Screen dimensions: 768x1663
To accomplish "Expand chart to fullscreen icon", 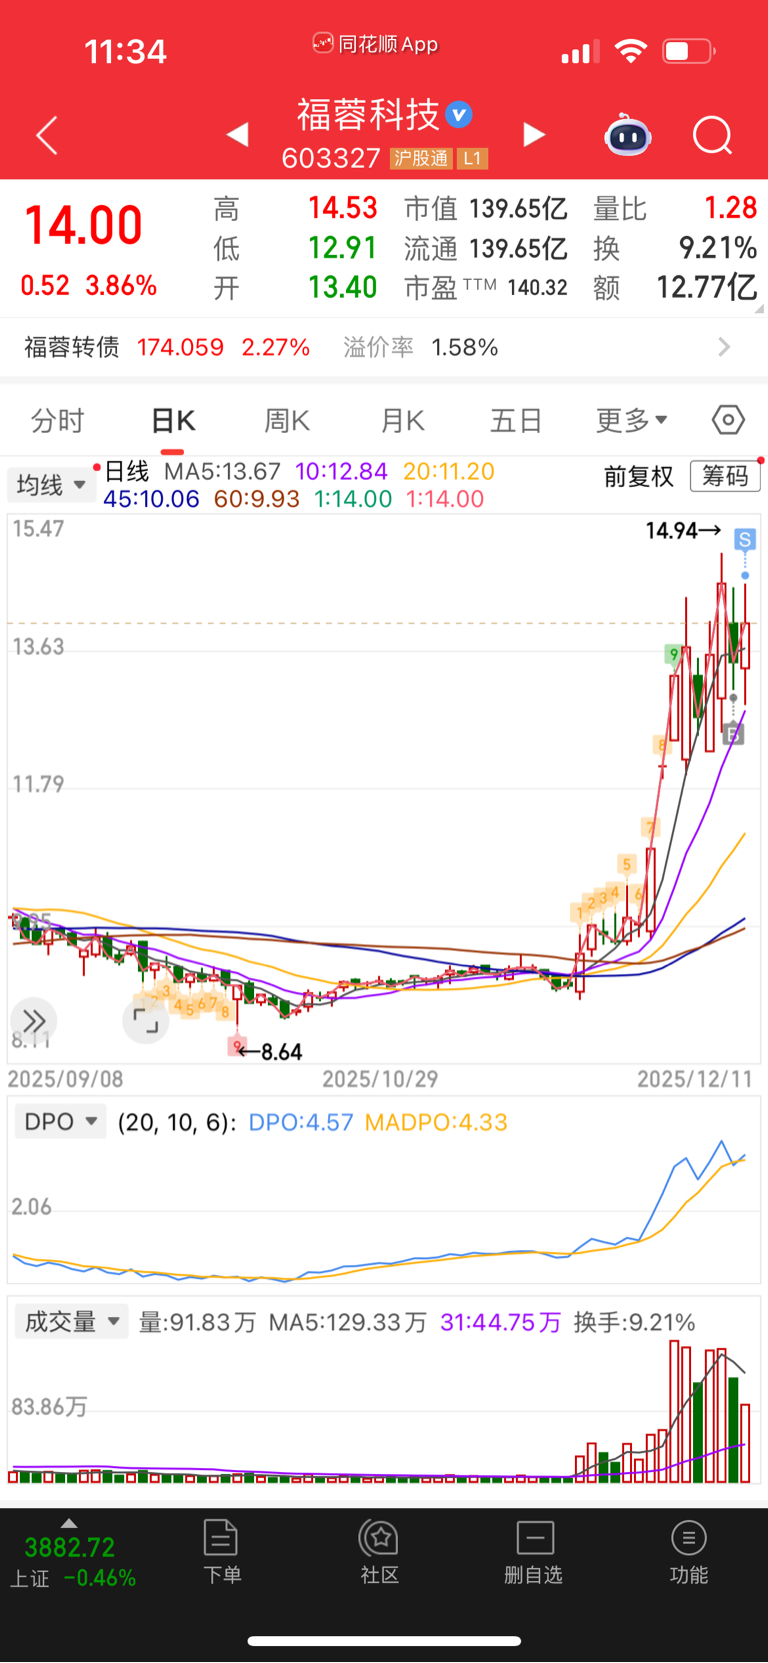I will (146, 1020).
